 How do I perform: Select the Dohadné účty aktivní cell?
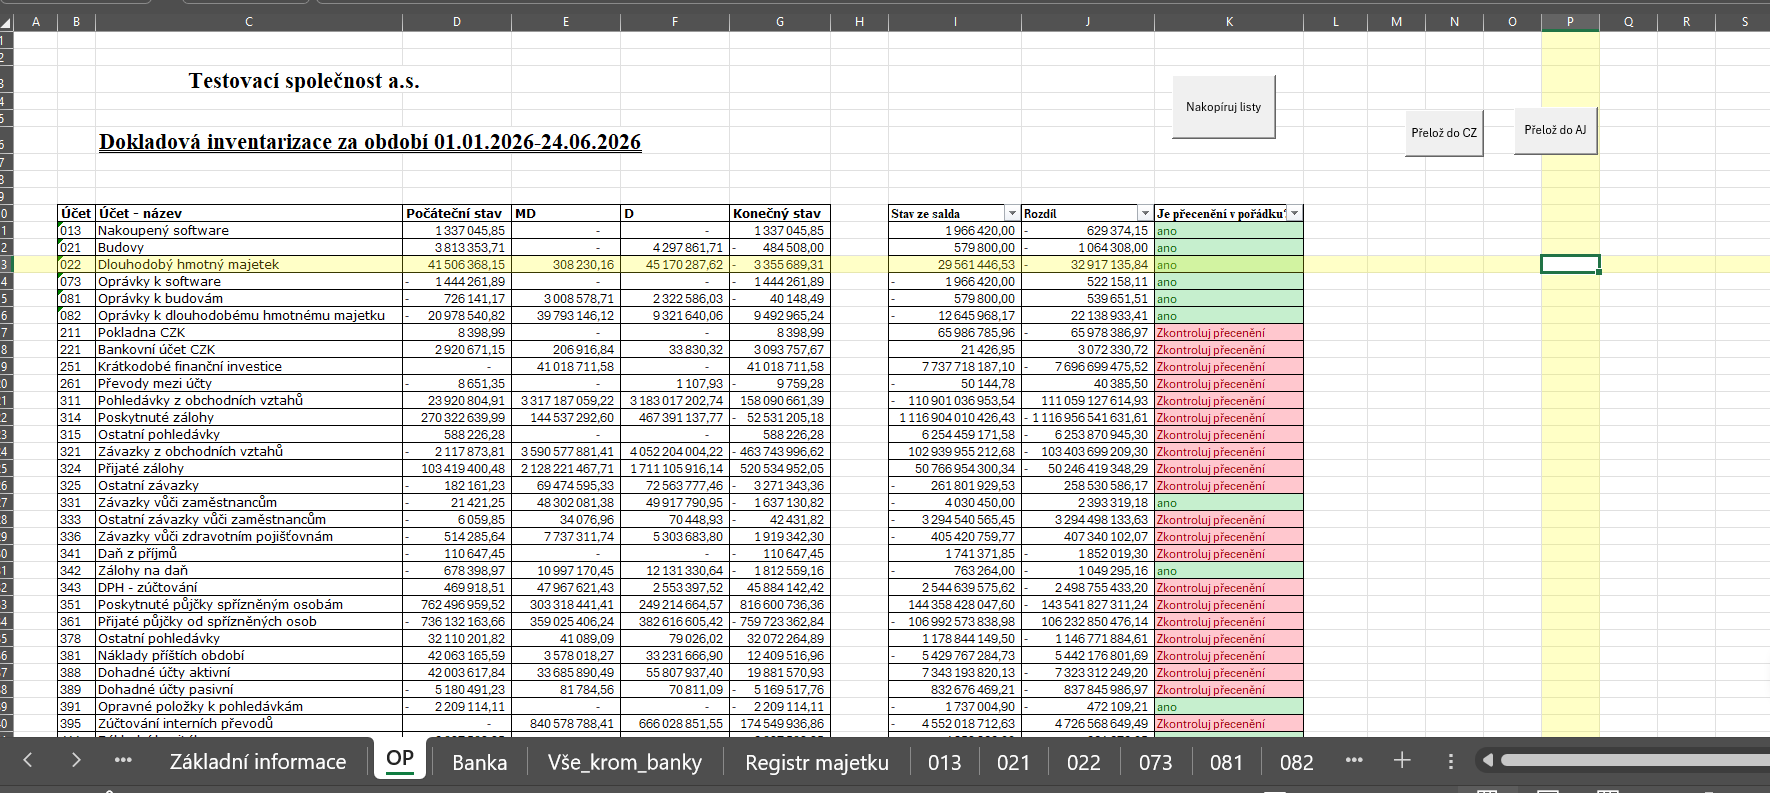pos(249,672)
